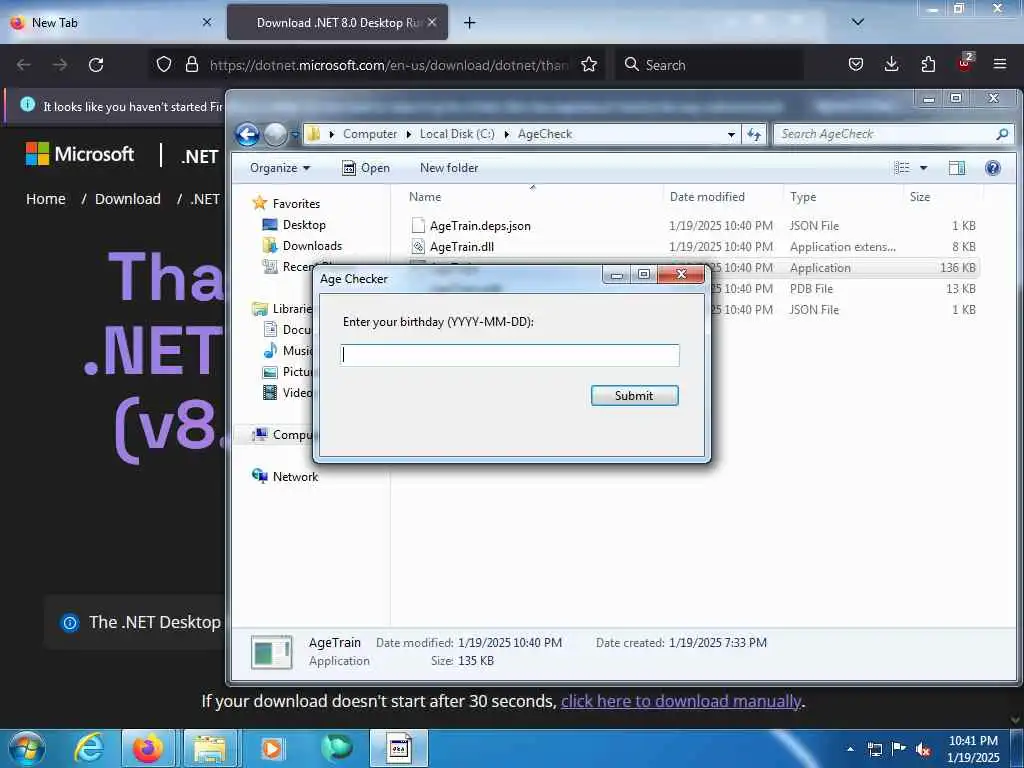Click the Search AgeCheck box
1024x768 pixels.
[x=893, y=134]
